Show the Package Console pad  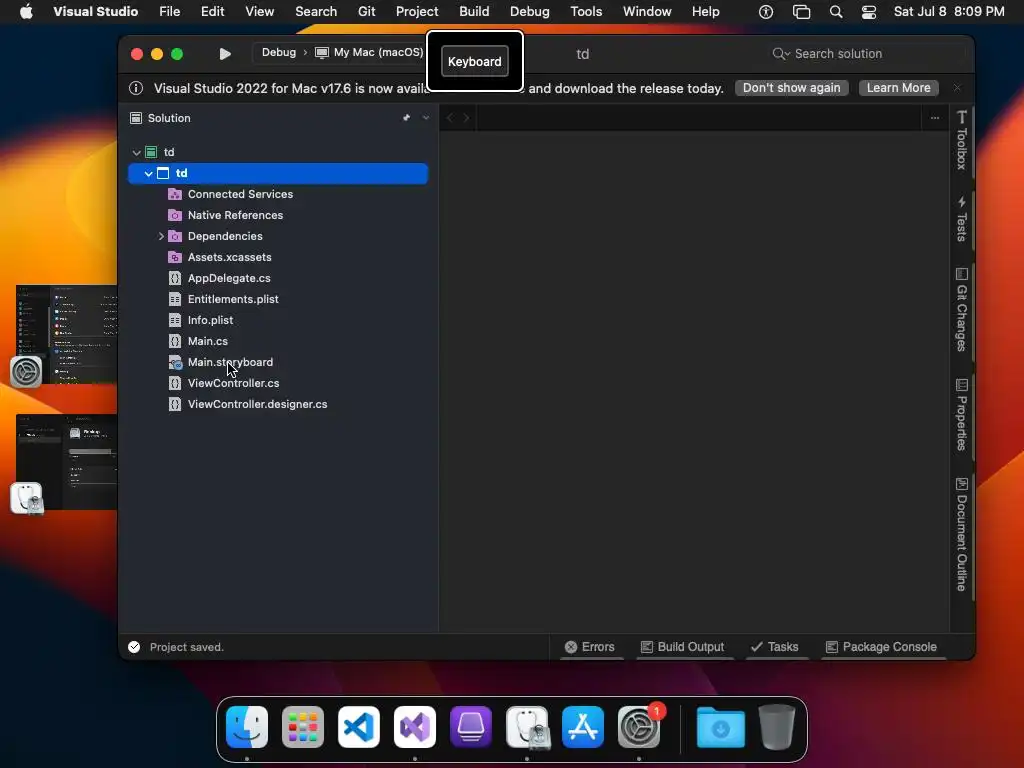[881, 647]
